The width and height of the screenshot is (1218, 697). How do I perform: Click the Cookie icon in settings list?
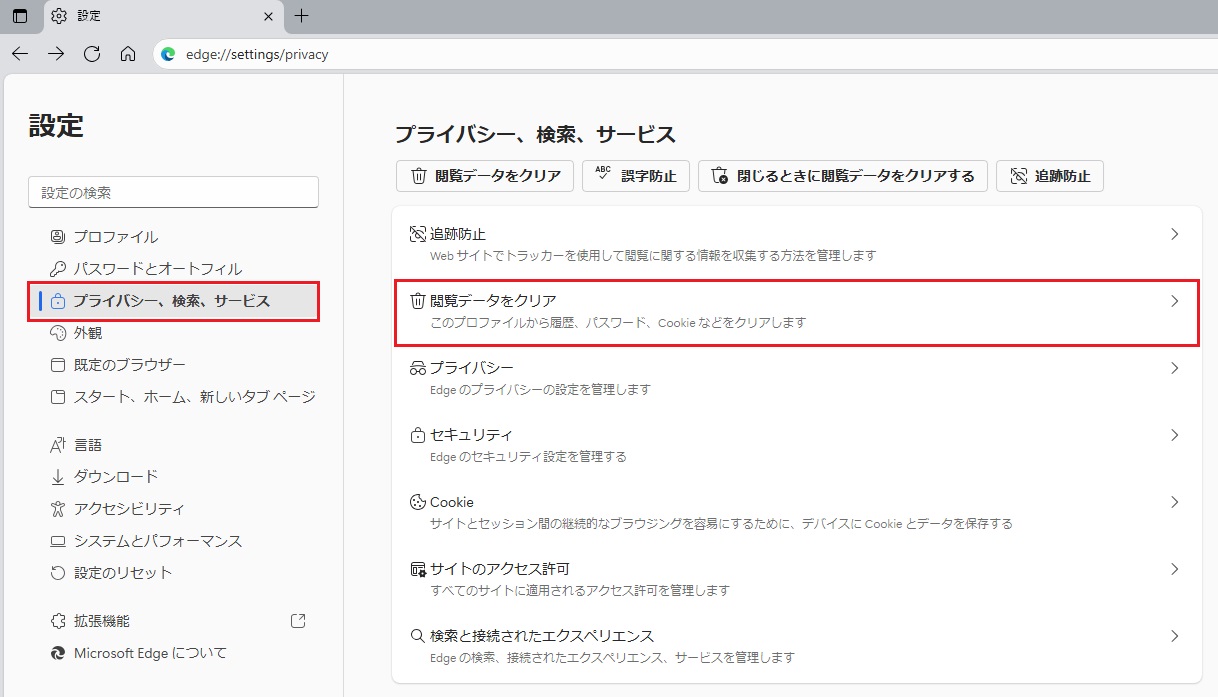418,502
